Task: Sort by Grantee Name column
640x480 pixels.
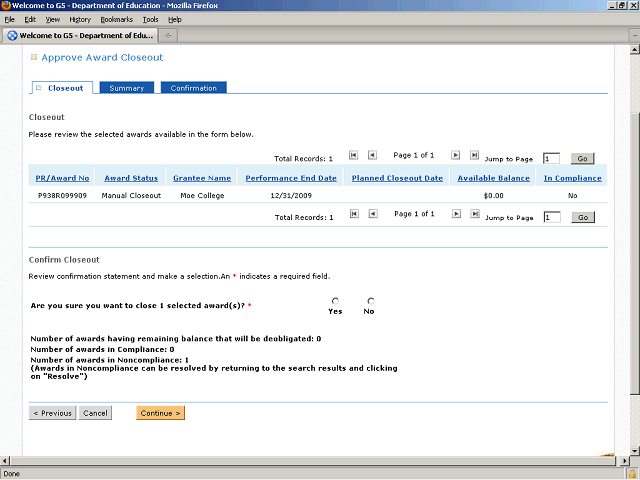Action: pos(202,178)
